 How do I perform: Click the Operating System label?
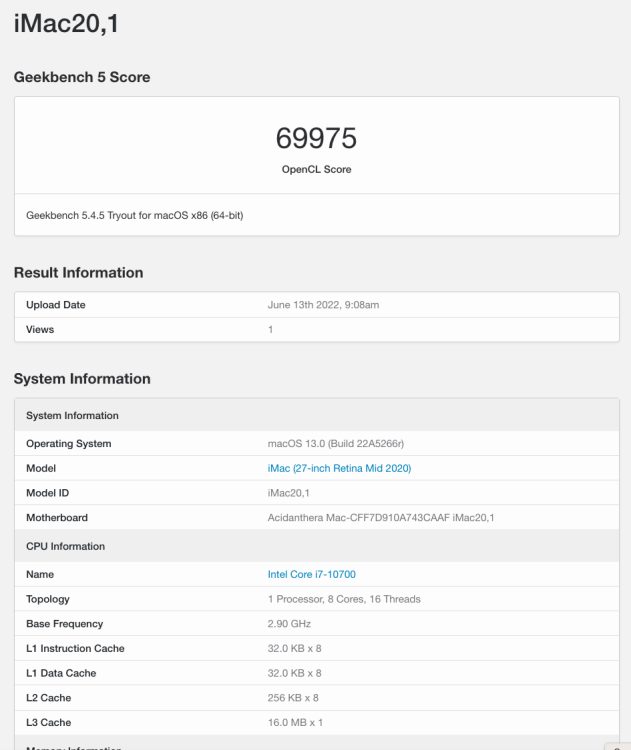[68, 443]
